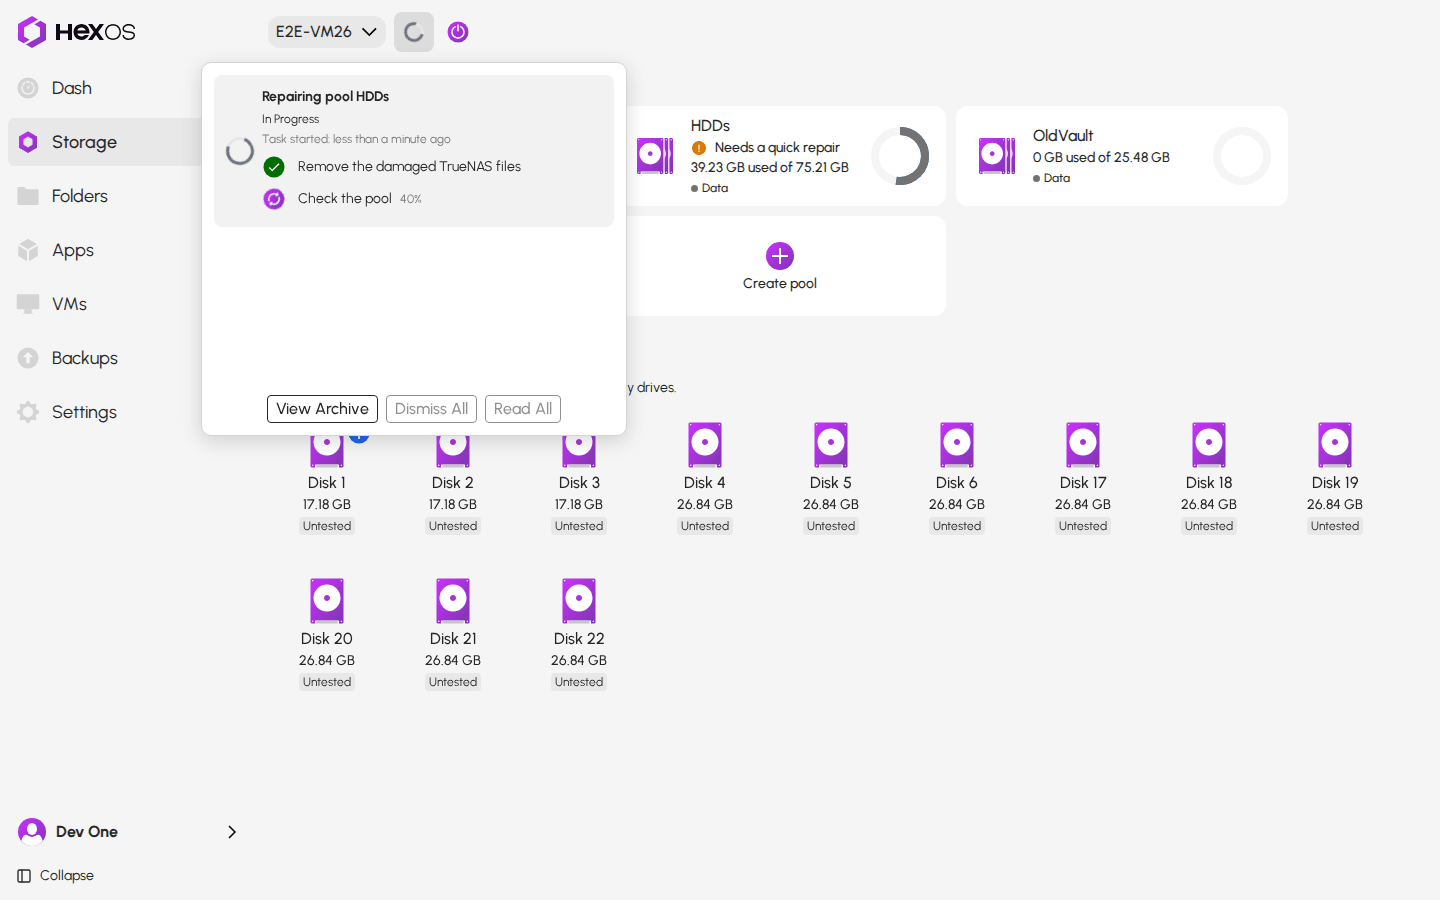Click the HDDs pool usage ring
Screen dimensions: 1440x900
[900, 156]
